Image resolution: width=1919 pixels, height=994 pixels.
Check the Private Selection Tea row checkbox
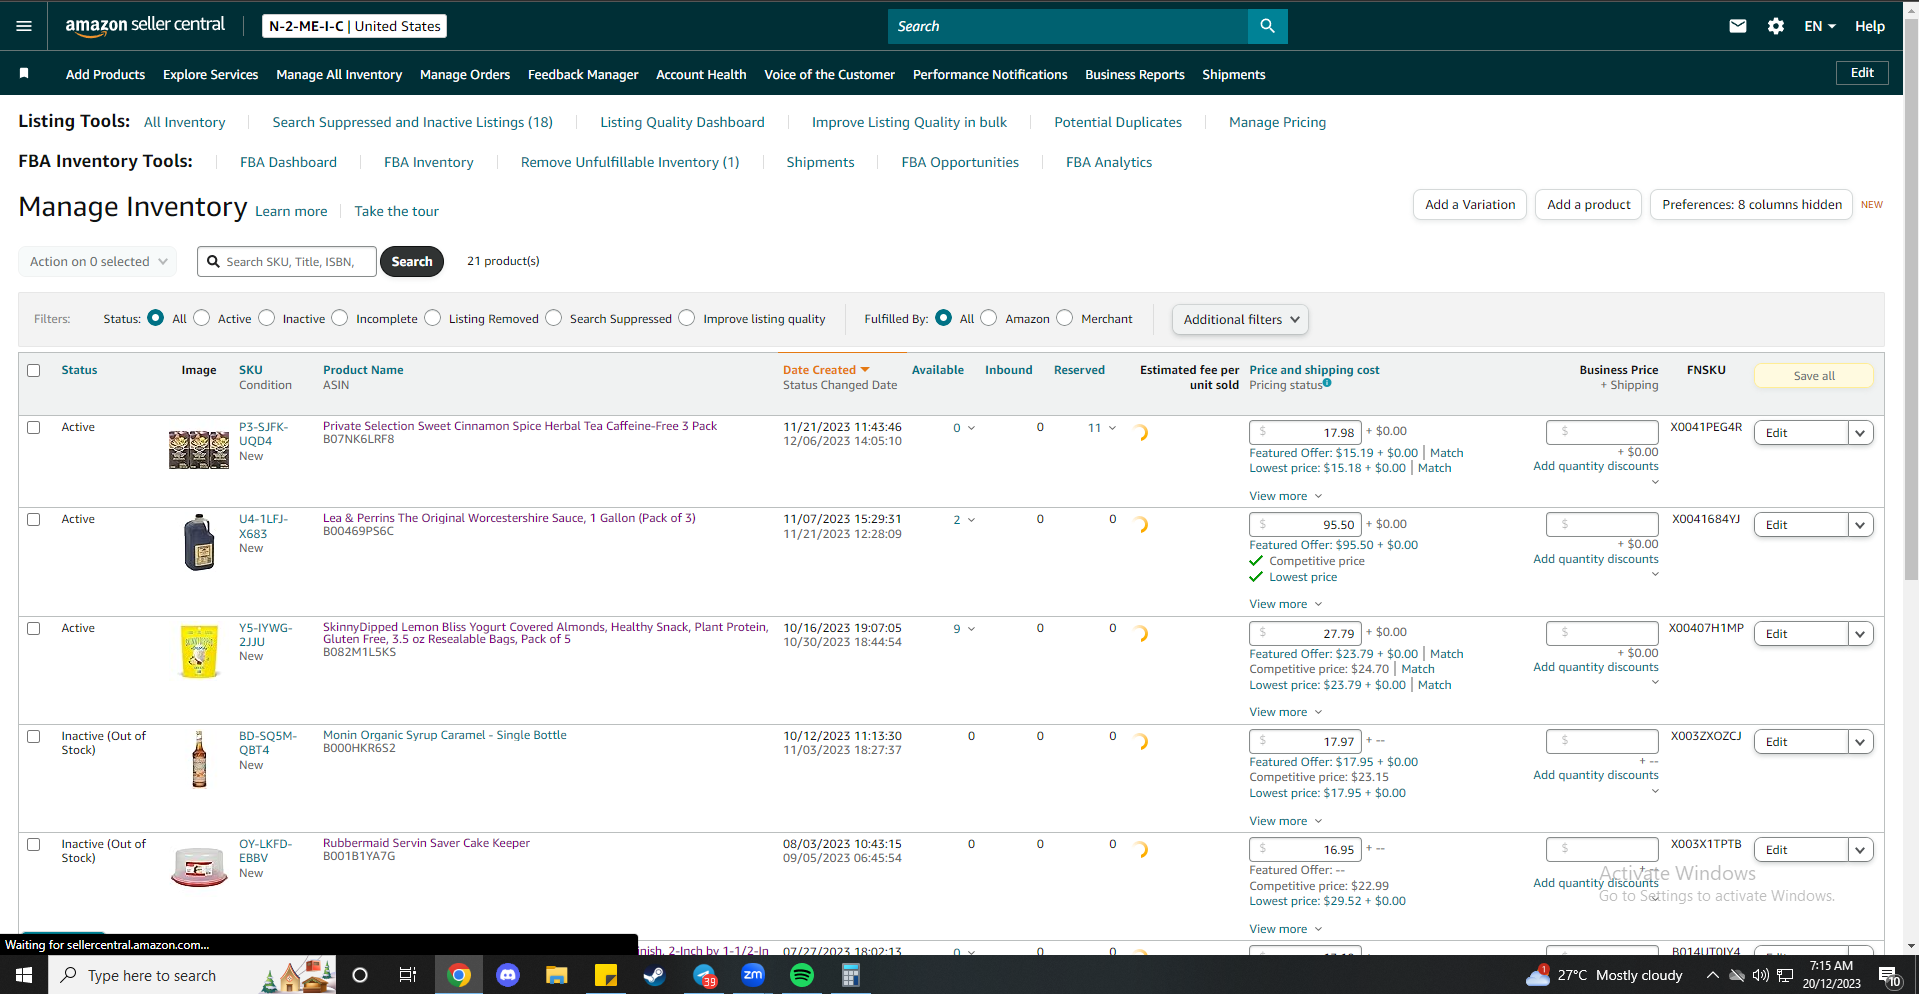pyautogui.click(x=34, y=427)
